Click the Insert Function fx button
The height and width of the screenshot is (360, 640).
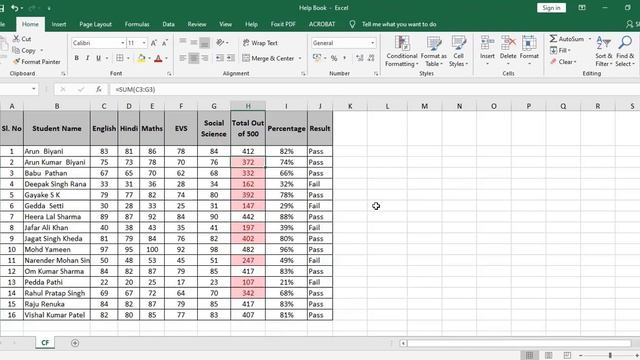coord(98,89)
